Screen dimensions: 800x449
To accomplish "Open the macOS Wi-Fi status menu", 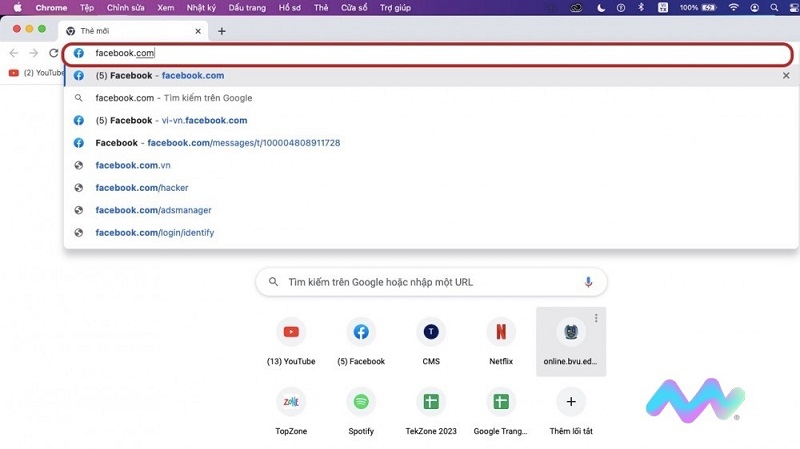I will coord(734,7).
